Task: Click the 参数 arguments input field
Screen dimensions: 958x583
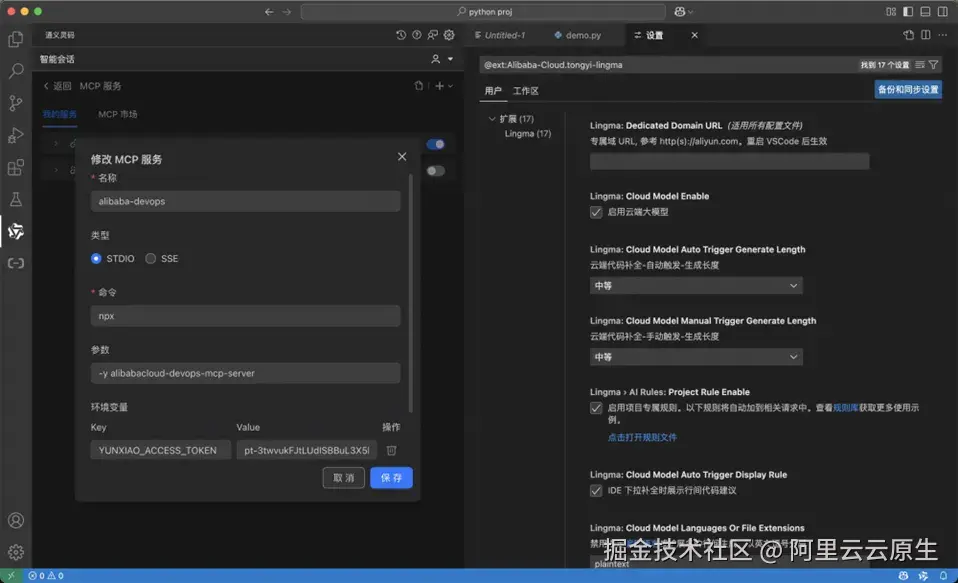Action: 246,373
